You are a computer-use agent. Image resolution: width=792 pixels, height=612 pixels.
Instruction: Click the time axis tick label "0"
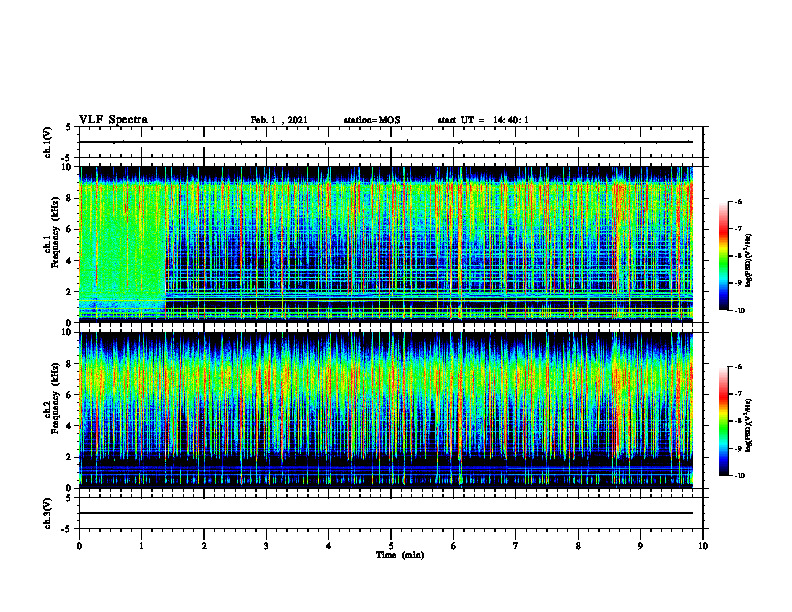79,546
